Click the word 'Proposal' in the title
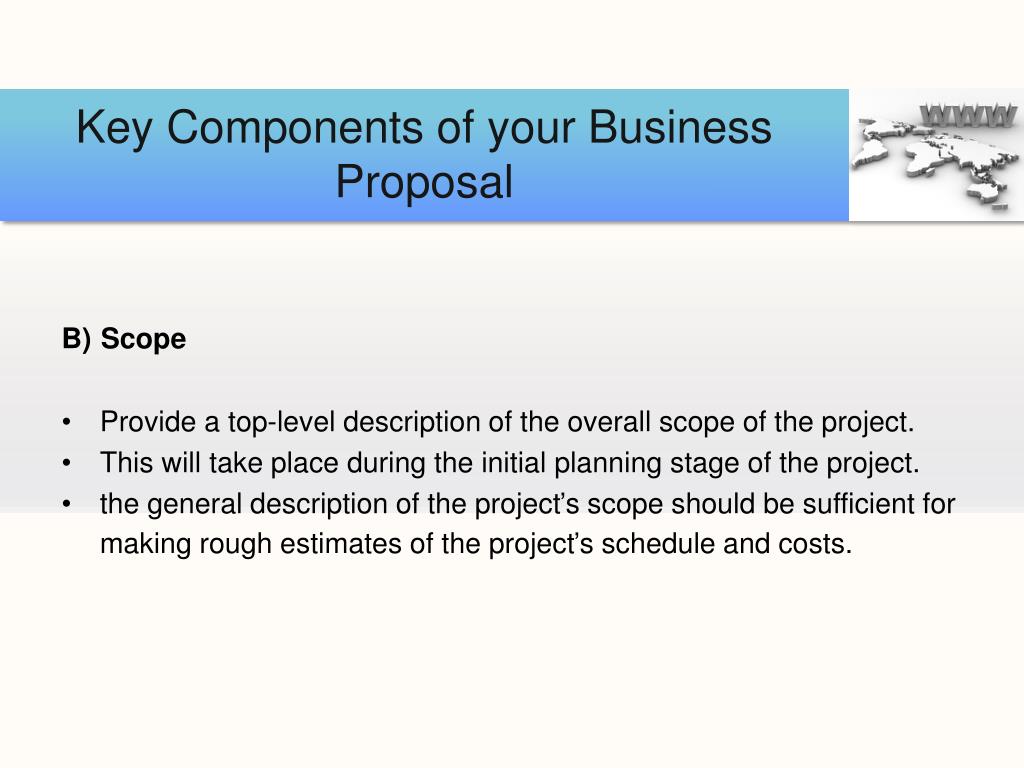1024x768 pixels. pyautogui.click(x=424, y=182)
